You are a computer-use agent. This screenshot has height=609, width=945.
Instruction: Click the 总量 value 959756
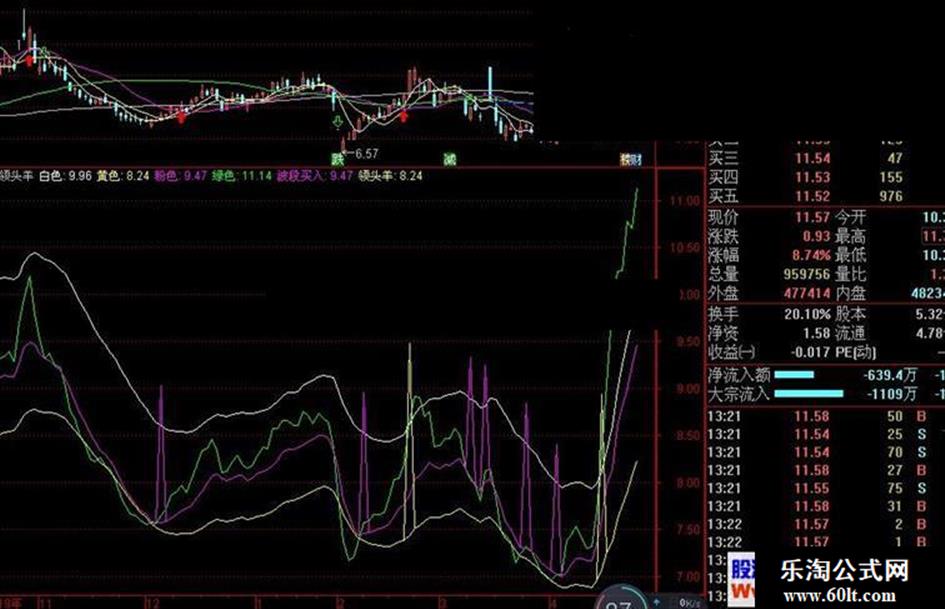pyautogui.click(x=807, y=274)
